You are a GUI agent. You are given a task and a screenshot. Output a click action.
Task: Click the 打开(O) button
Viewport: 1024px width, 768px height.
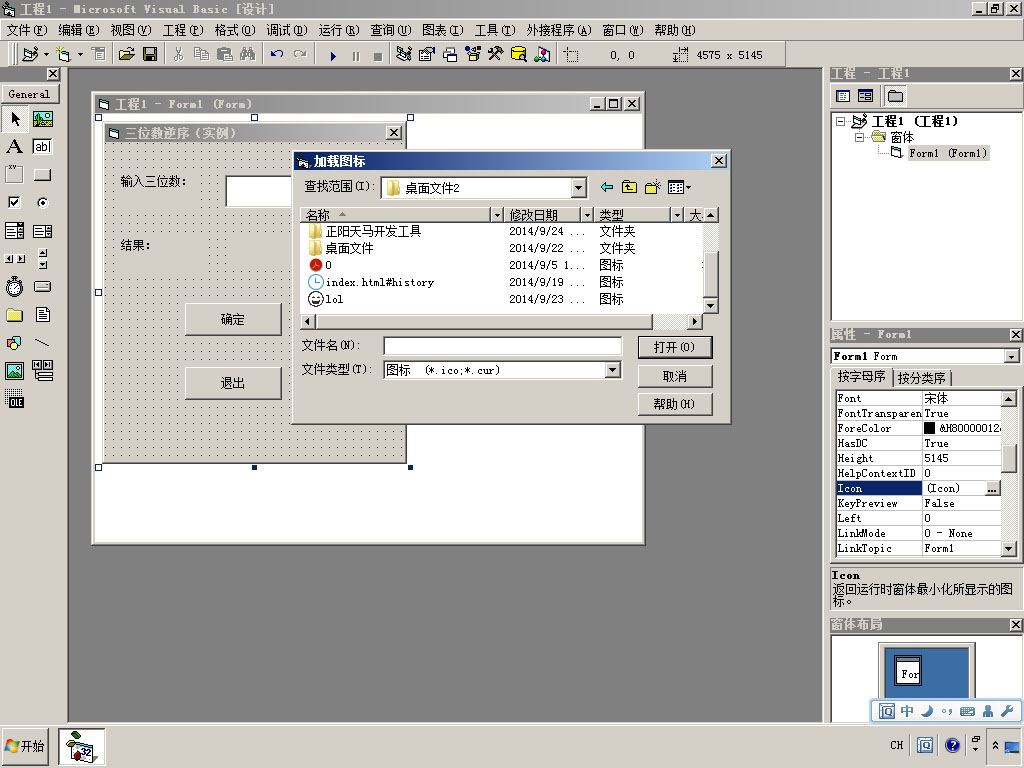675,347
